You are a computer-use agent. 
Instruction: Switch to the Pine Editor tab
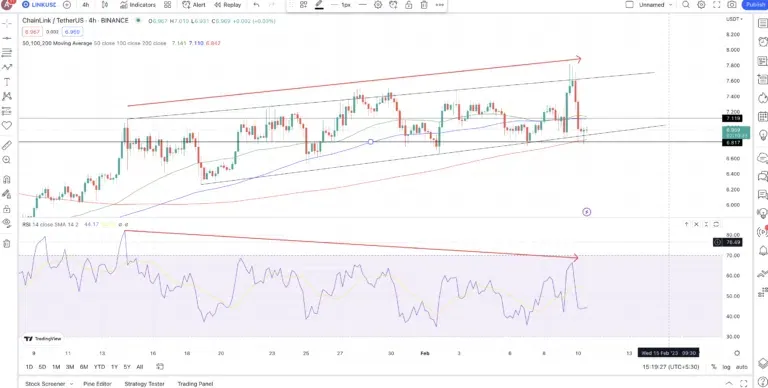pos(97,384)
